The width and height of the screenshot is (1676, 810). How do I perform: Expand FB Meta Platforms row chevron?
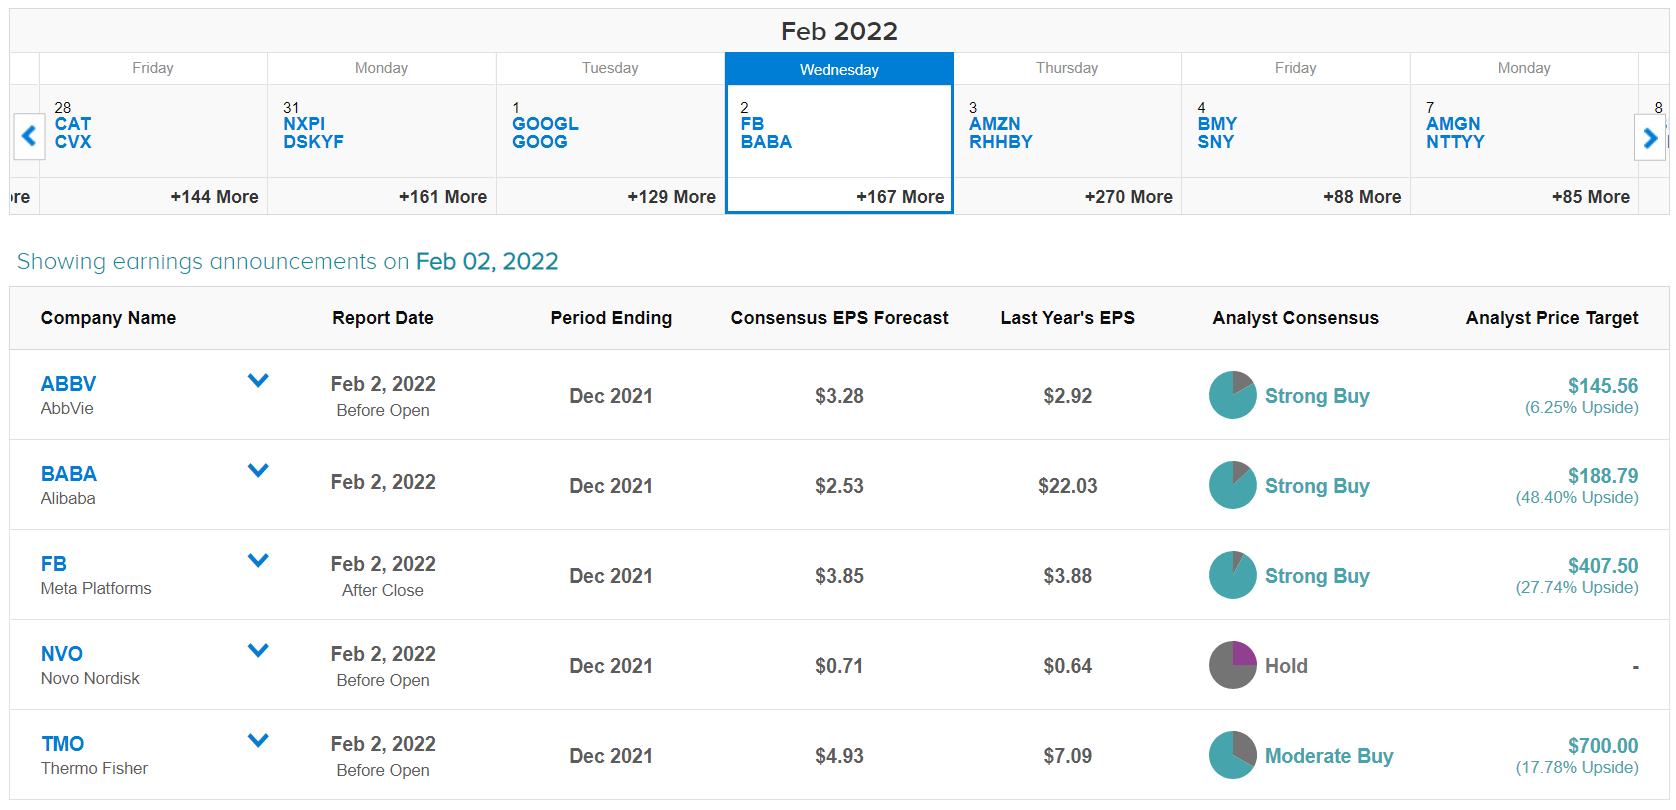coord(258,561)
